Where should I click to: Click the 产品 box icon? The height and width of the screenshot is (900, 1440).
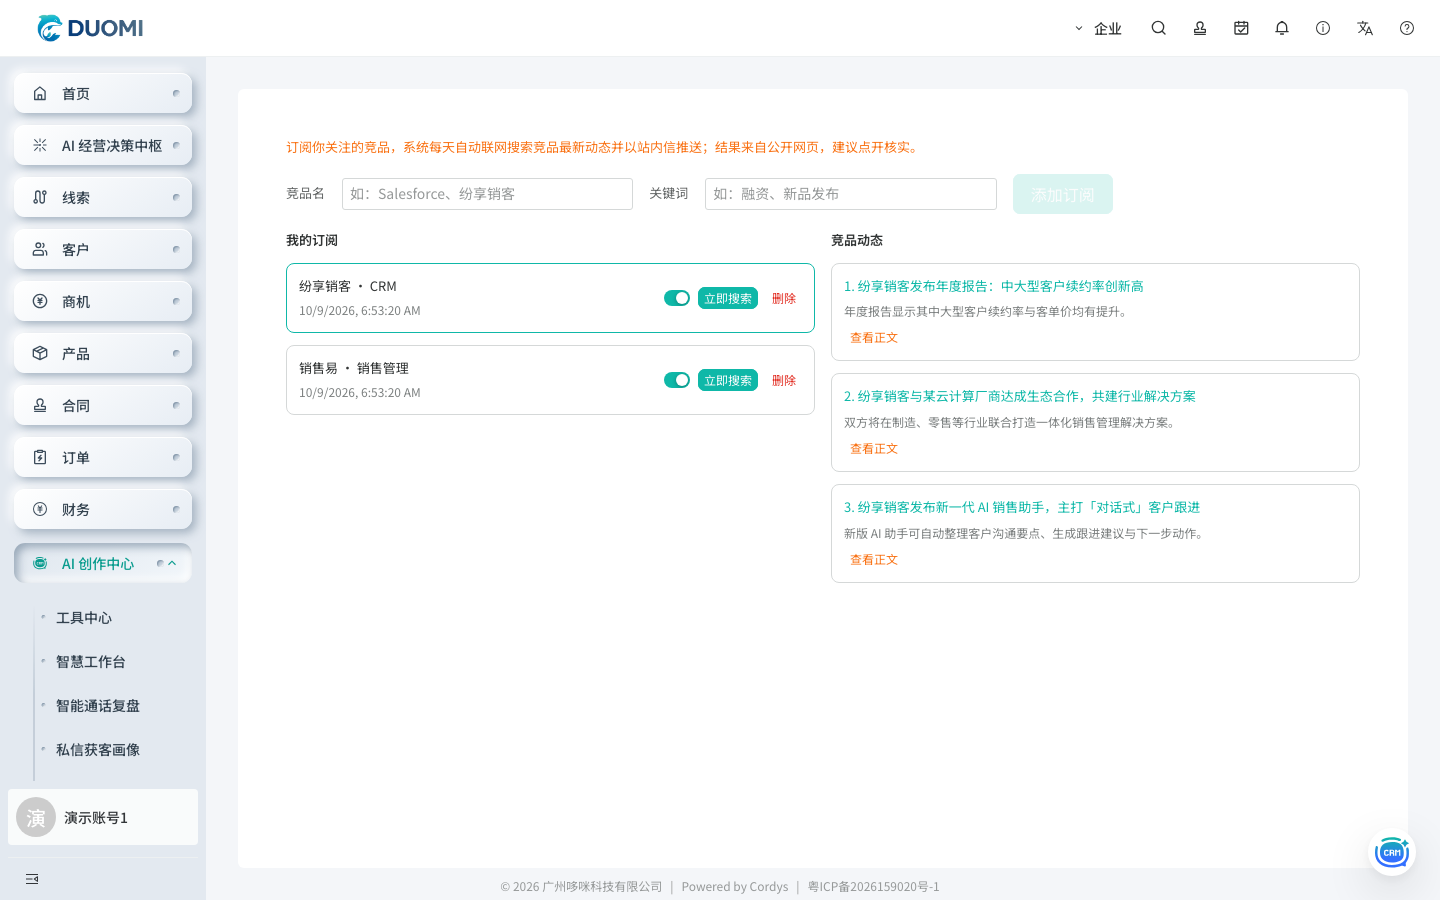[x=40, y=353]
